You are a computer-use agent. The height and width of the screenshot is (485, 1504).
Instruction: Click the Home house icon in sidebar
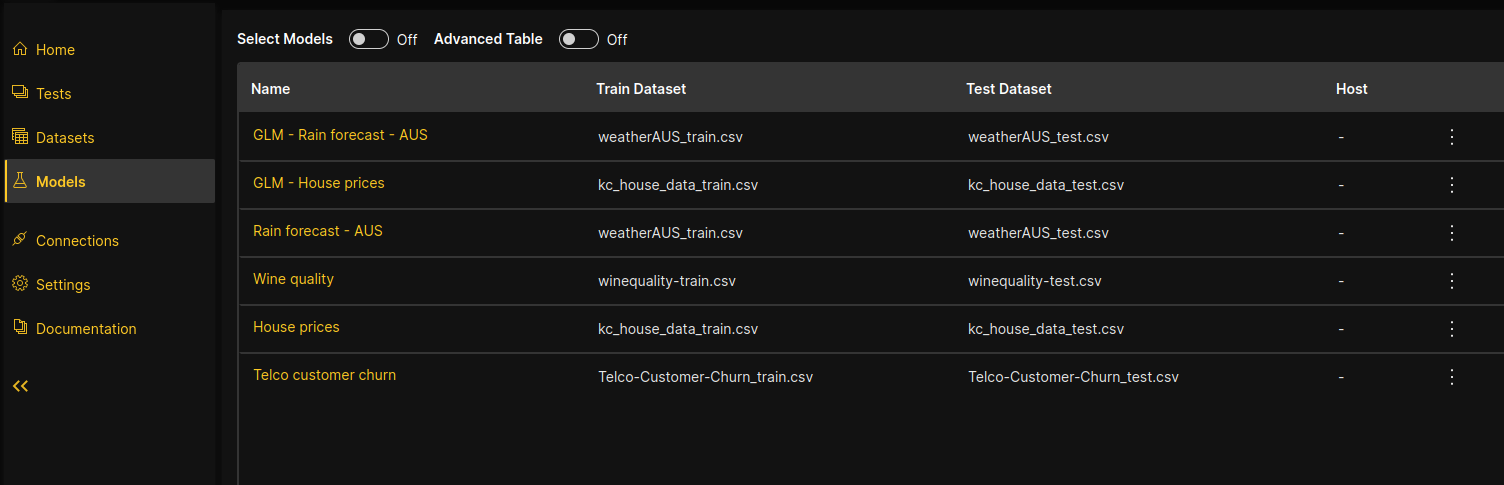(20, 49)
